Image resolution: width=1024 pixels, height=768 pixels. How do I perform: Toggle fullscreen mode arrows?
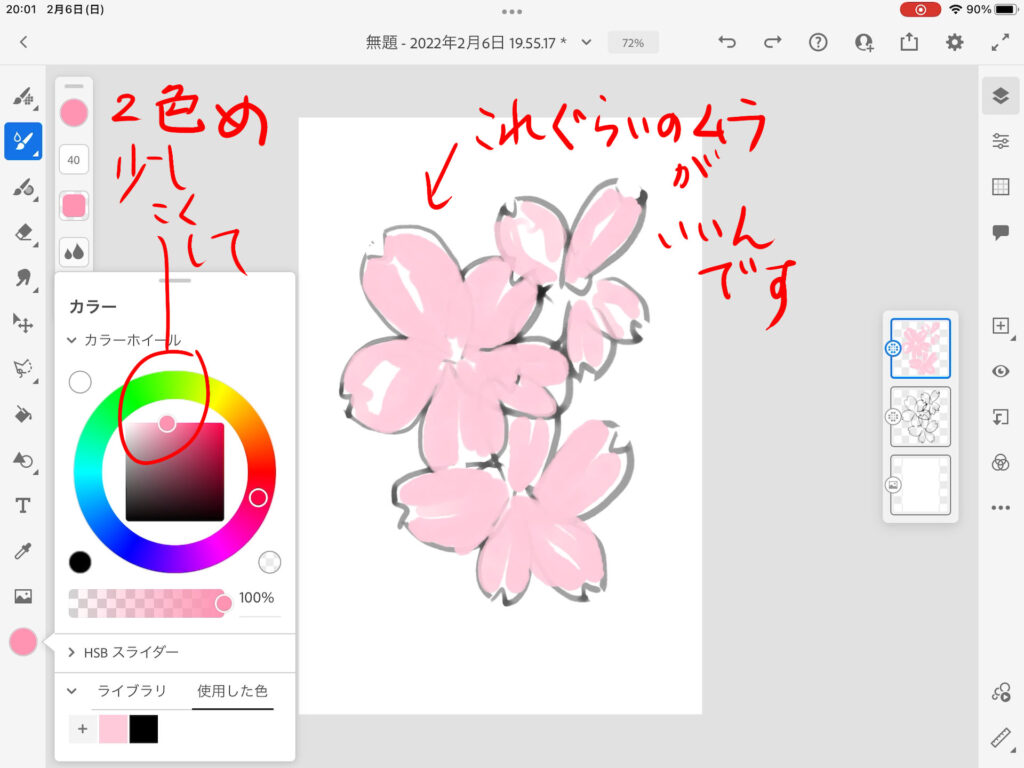(1000, 42)
